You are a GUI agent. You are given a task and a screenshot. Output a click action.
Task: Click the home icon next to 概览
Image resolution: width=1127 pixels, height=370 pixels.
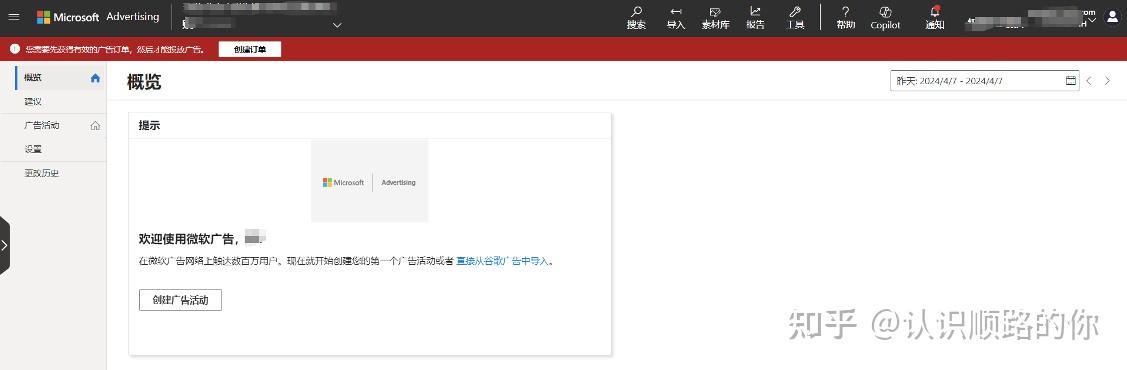click(95, 78)
